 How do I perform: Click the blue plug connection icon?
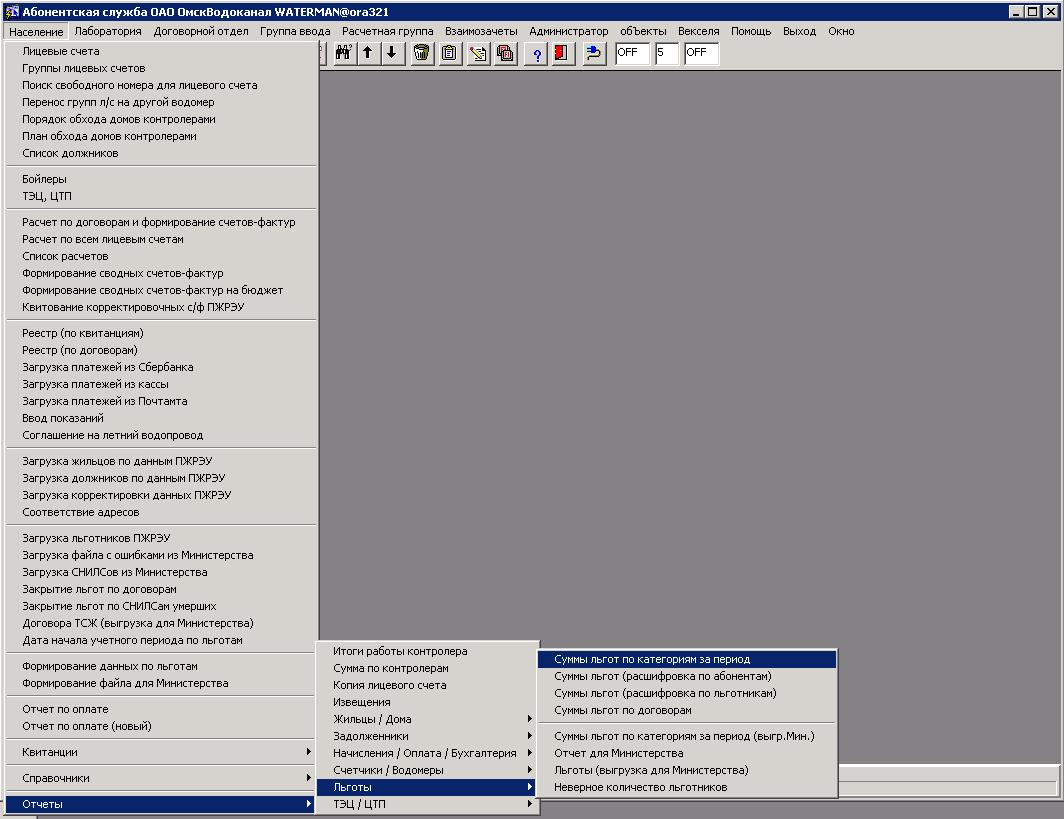594,53
